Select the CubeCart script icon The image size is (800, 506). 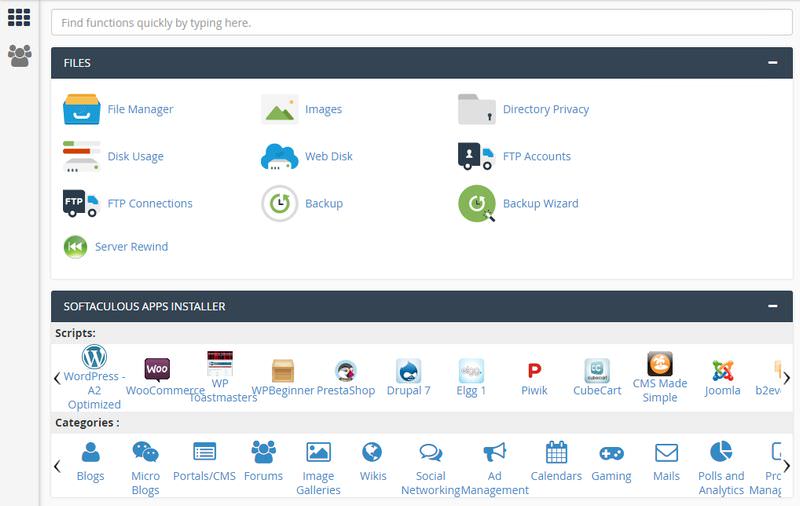(x=597, y=371)
